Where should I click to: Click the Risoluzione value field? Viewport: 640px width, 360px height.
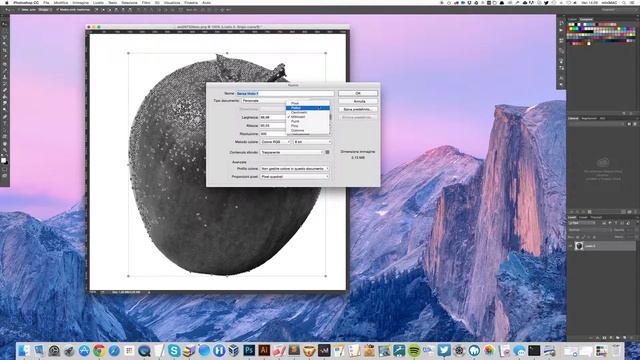(273, 133)
